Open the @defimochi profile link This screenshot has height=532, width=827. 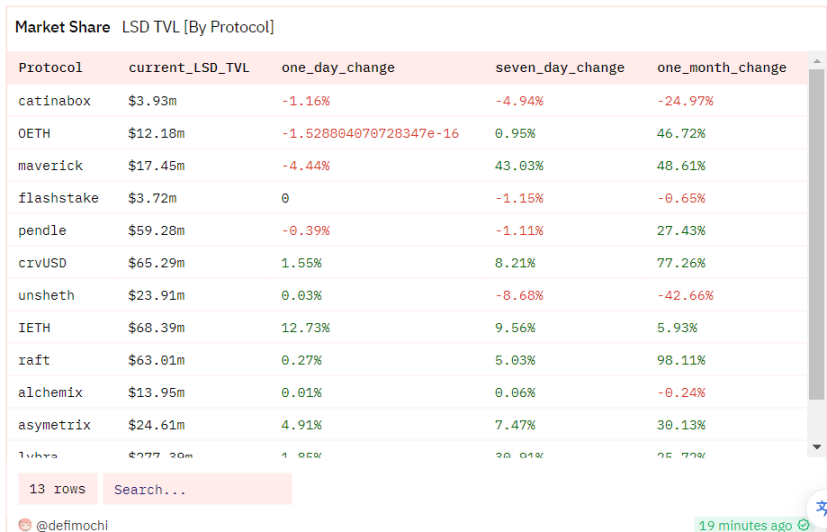click(72, 525)
